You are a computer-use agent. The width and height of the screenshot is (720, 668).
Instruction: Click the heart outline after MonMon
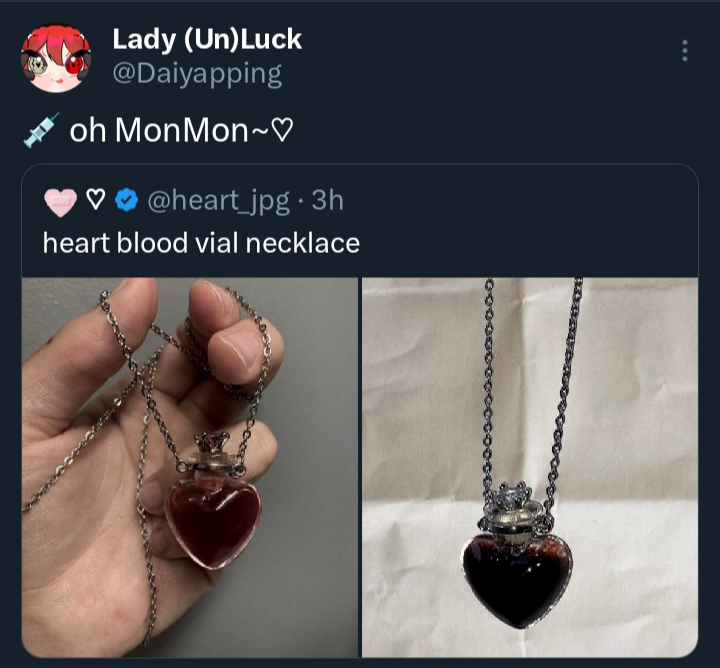[x=281, y=130]
